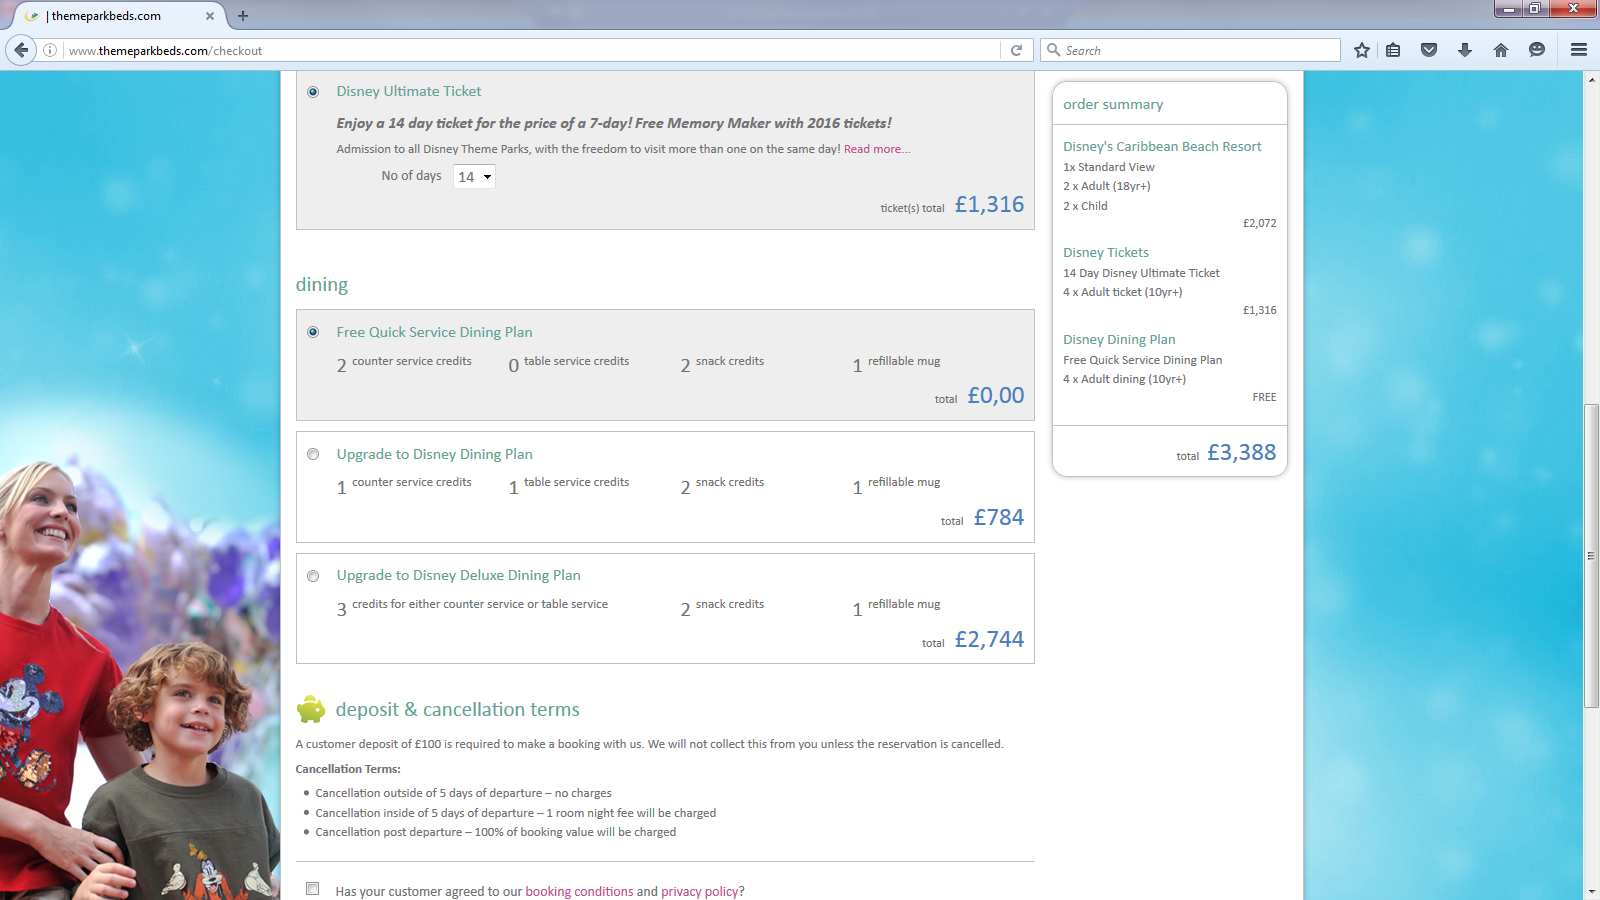Open the booking conditions link

pos(579,892)
